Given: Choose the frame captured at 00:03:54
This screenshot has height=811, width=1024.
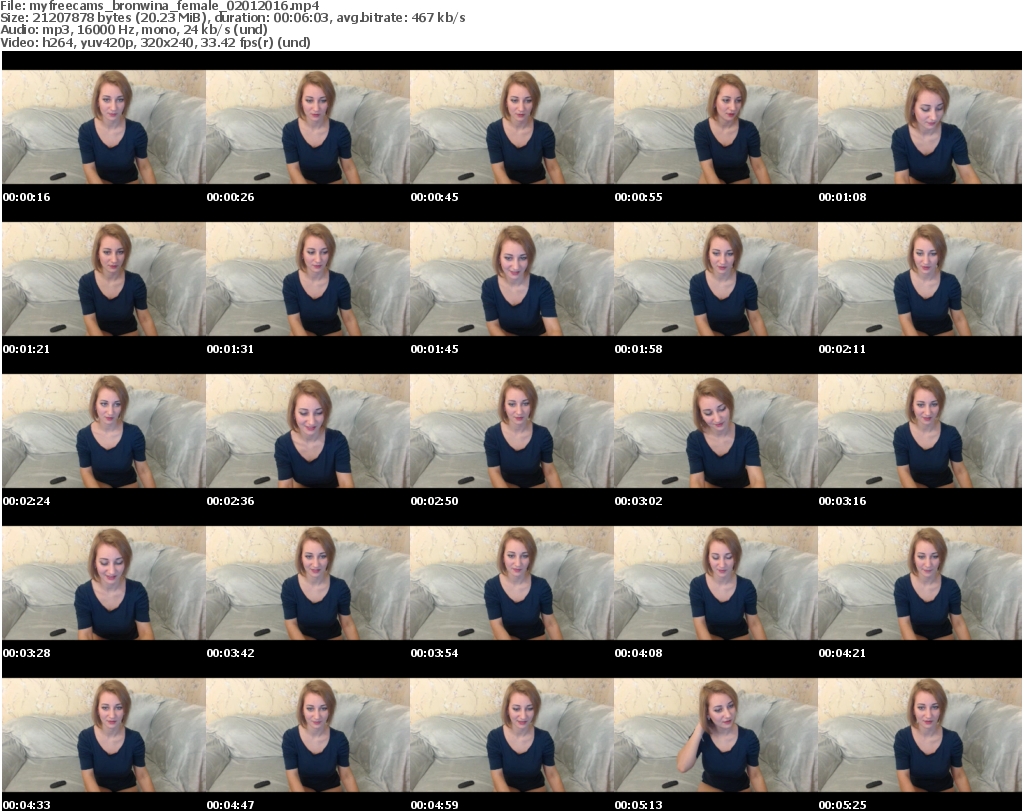Looking at the screenshot, I should (512, 583).
